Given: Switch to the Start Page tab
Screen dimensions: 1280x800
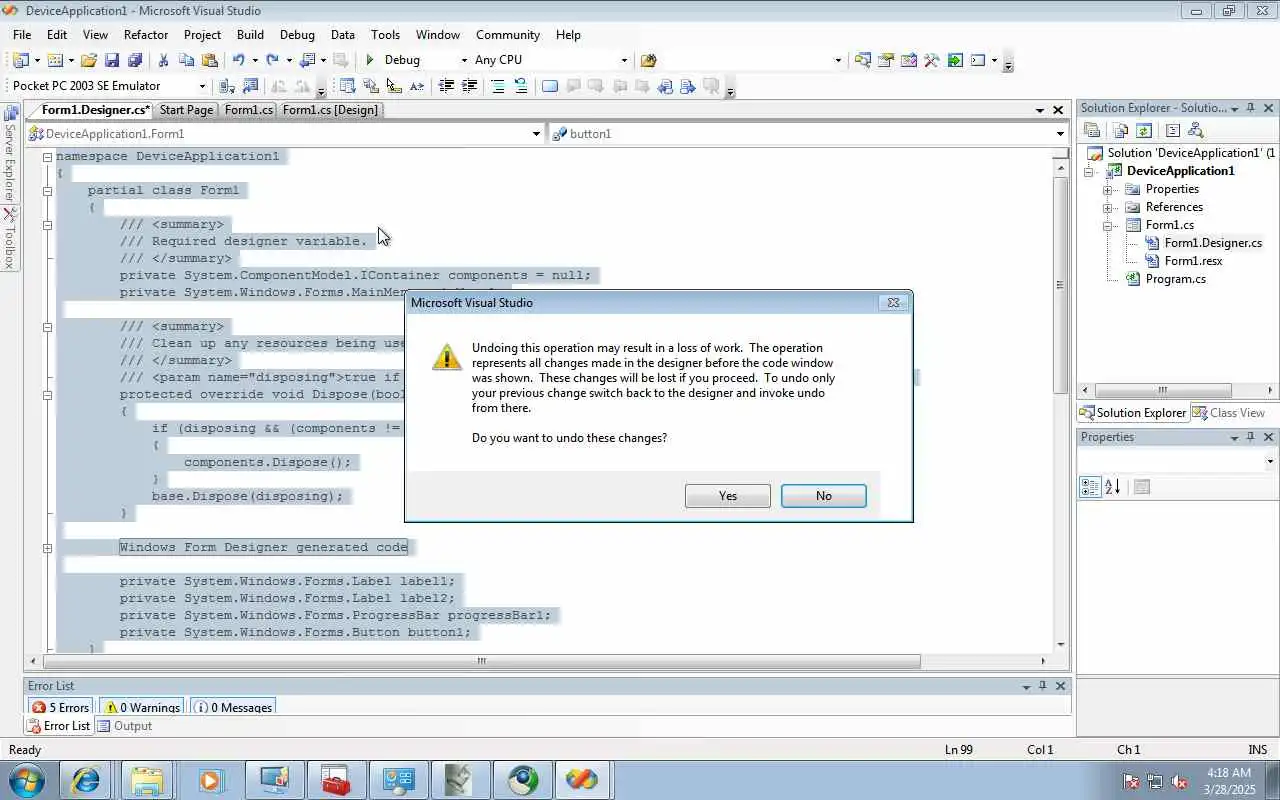Looking at the screenshot, I should coord(186,110).
